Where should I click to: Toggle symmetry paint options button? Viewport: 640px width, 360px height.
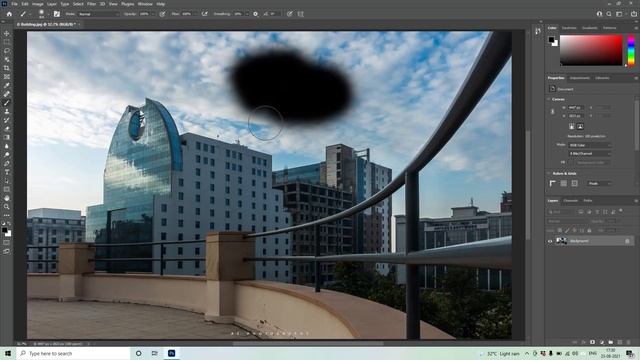point(301,14)
